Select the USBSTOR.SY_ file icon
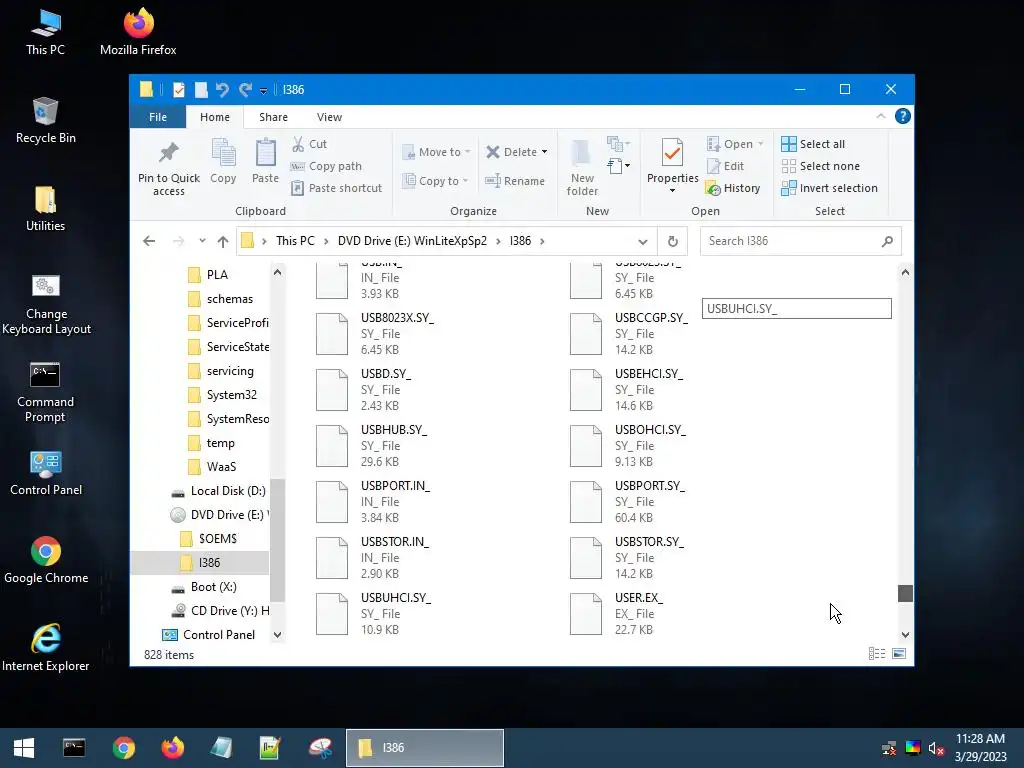This screenshot has height=768, width=1024. click(x=586, y=558)
